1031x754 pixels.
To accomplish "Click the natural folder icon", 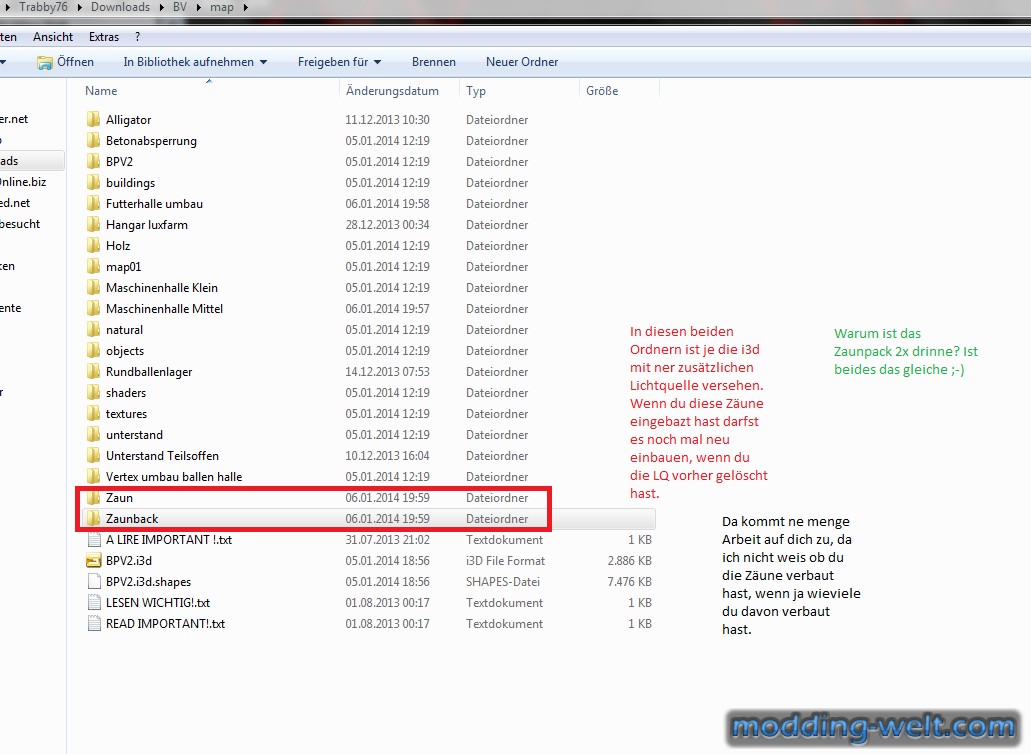I will pyautogui.click(x=93, y=330).
